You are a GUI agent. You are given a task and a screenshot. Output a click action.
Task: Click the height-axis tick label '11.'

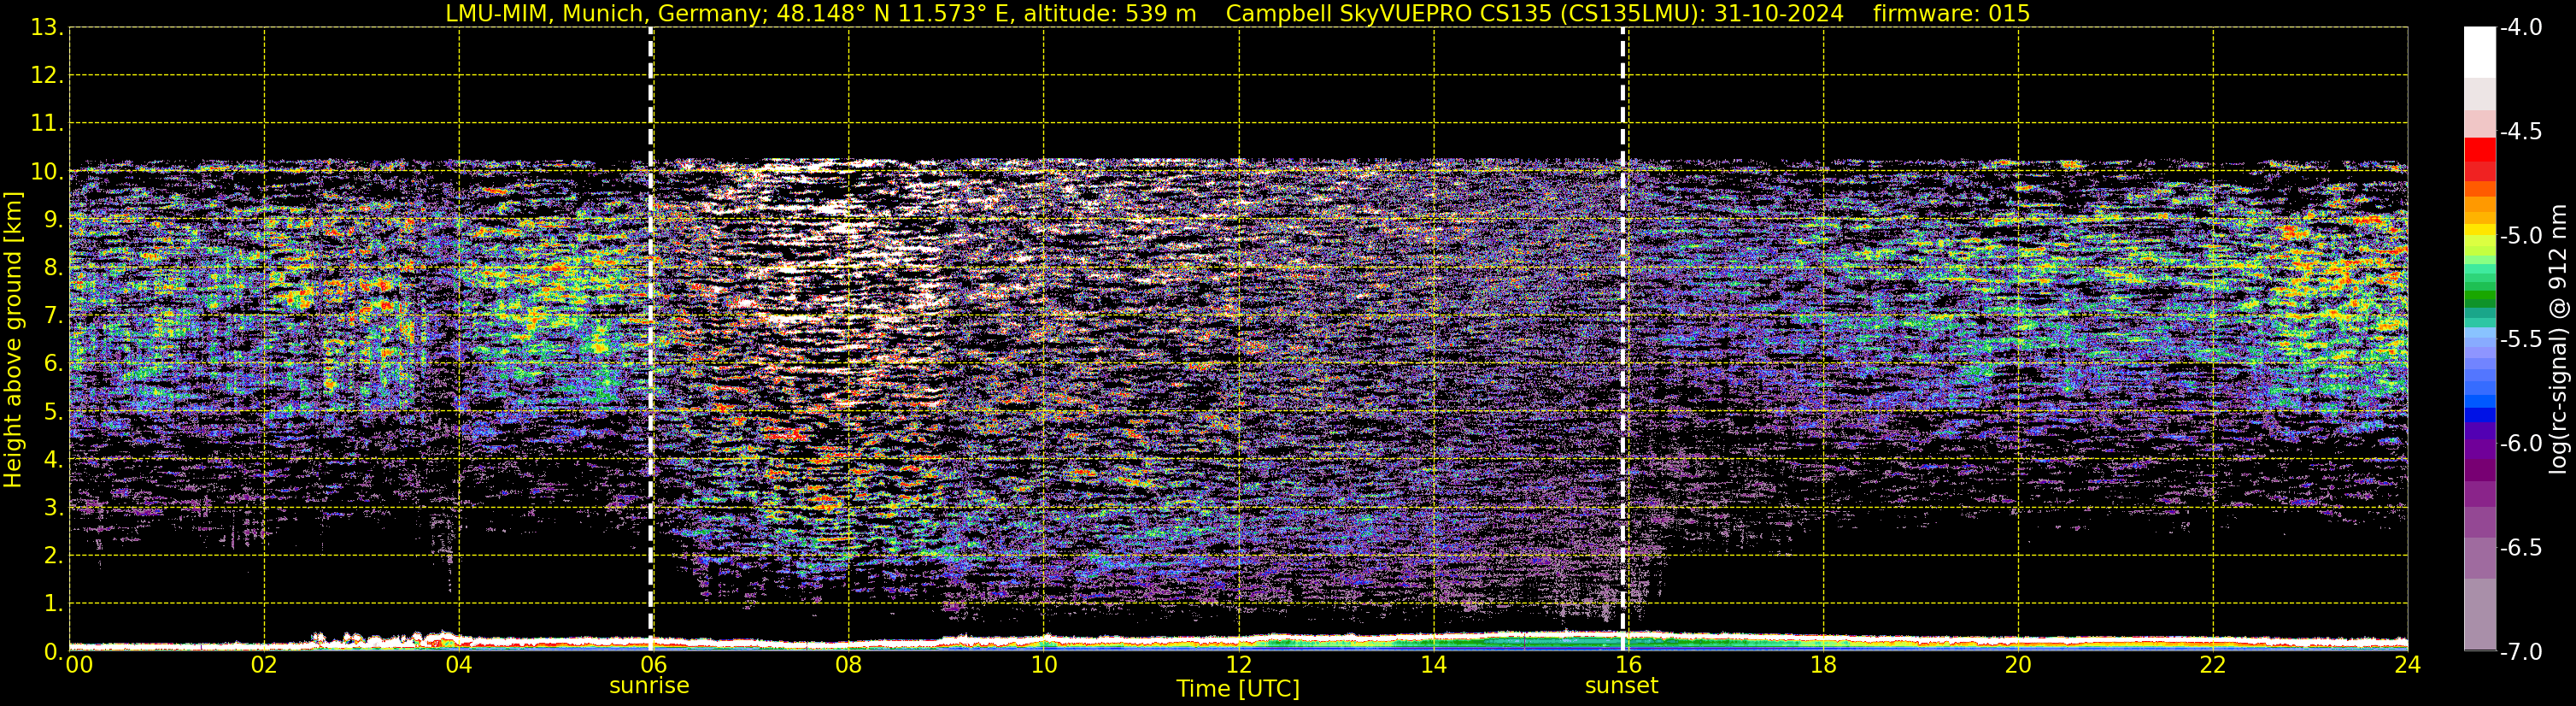(x=47, y=124)
